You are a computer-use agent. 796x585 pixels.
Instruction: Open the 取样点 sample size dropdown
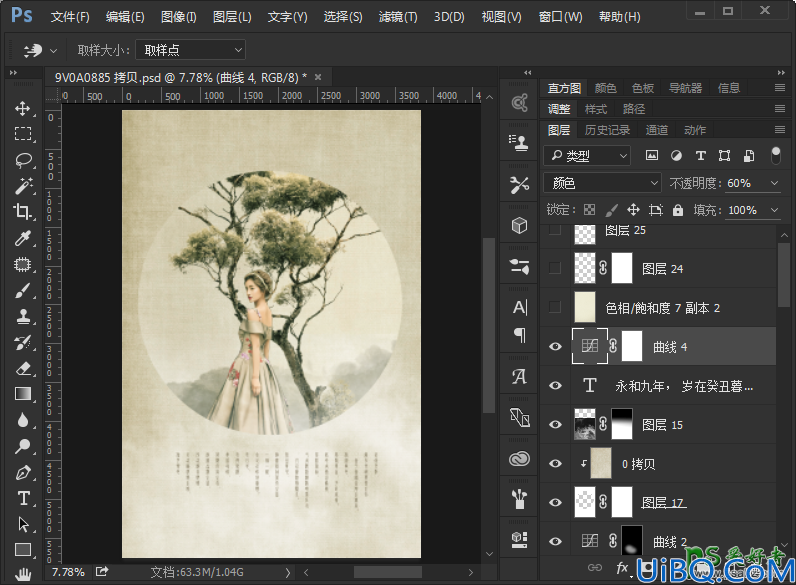(190, 50)
